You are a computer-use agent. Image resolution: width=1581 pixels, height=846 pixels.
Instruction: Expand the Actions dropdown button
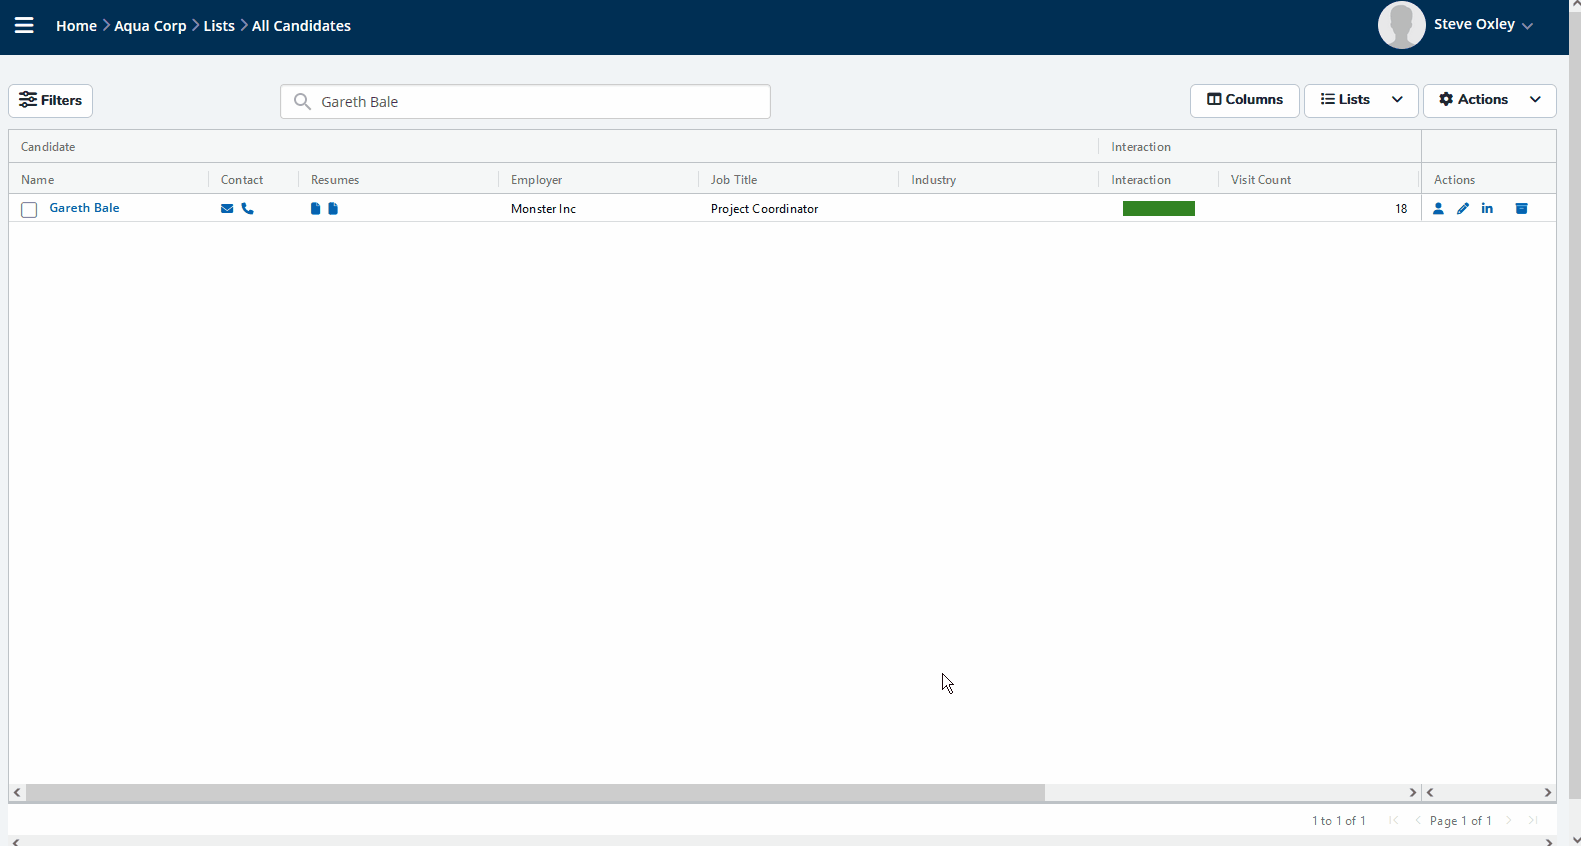(x=1489, y=100)
